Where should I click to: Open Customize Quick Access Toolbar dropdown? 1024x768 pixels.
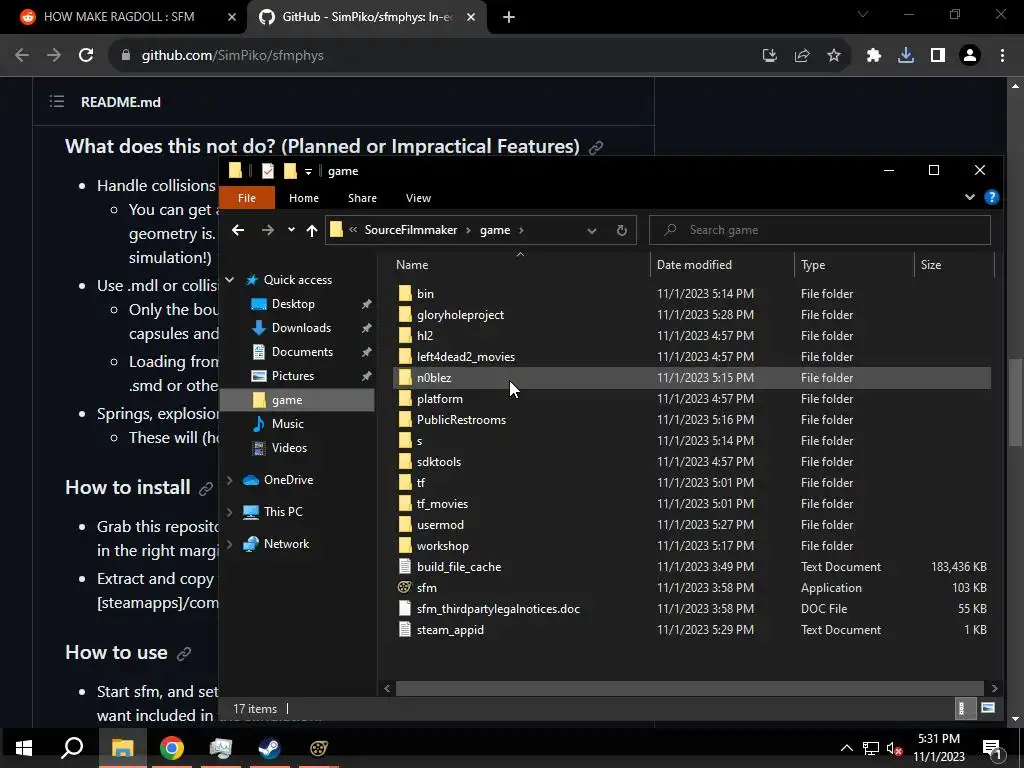point(308,172)
